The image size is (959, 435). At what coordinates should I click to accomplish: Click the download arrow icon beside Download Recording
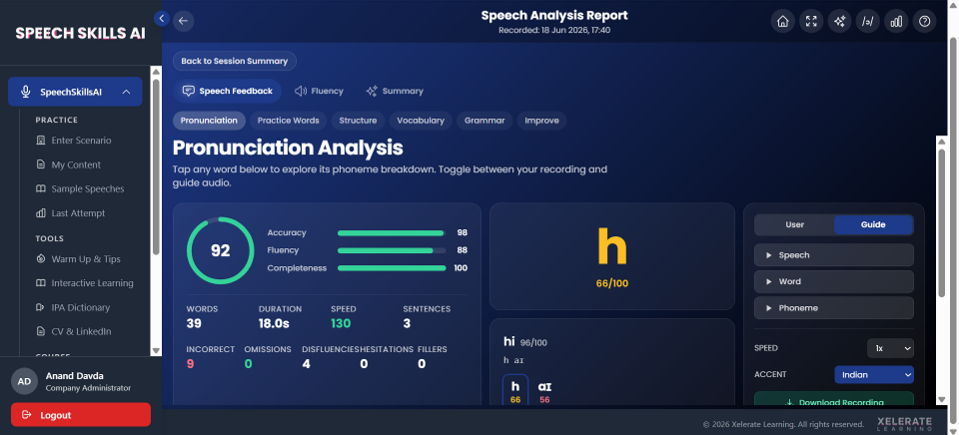(789, 403)
